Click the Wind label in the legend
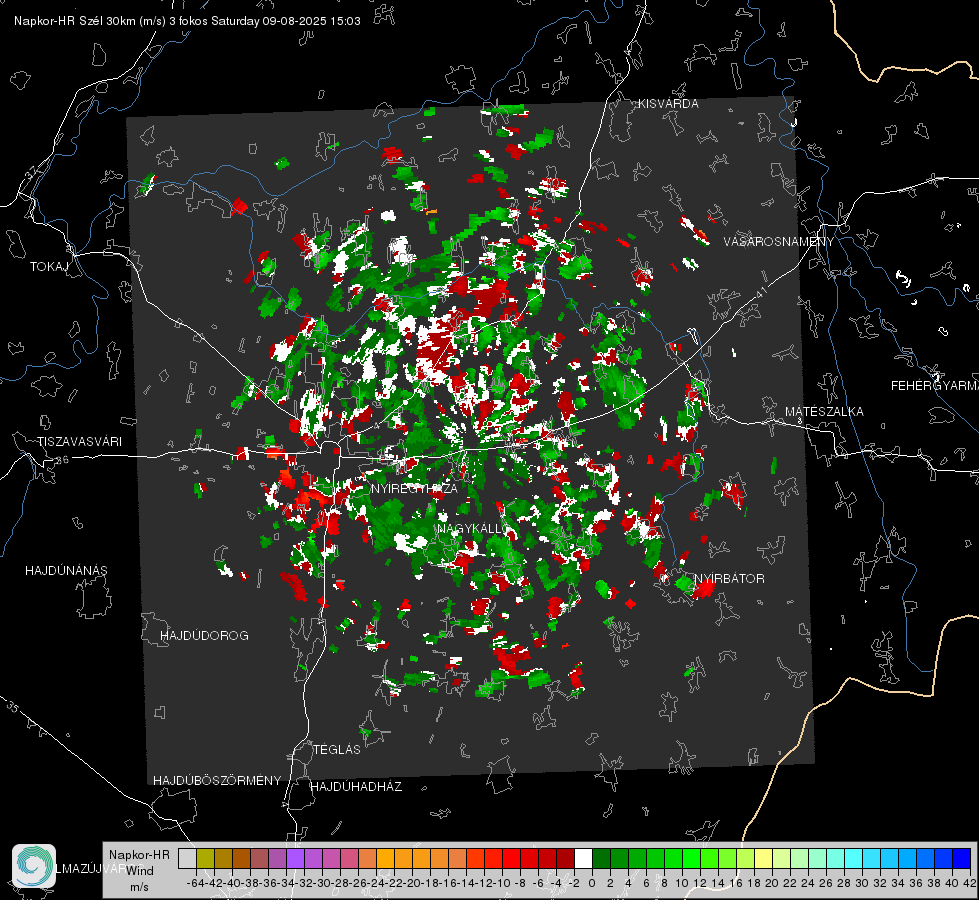The width and height of the screenshot is (979, 900). point(140,871)
